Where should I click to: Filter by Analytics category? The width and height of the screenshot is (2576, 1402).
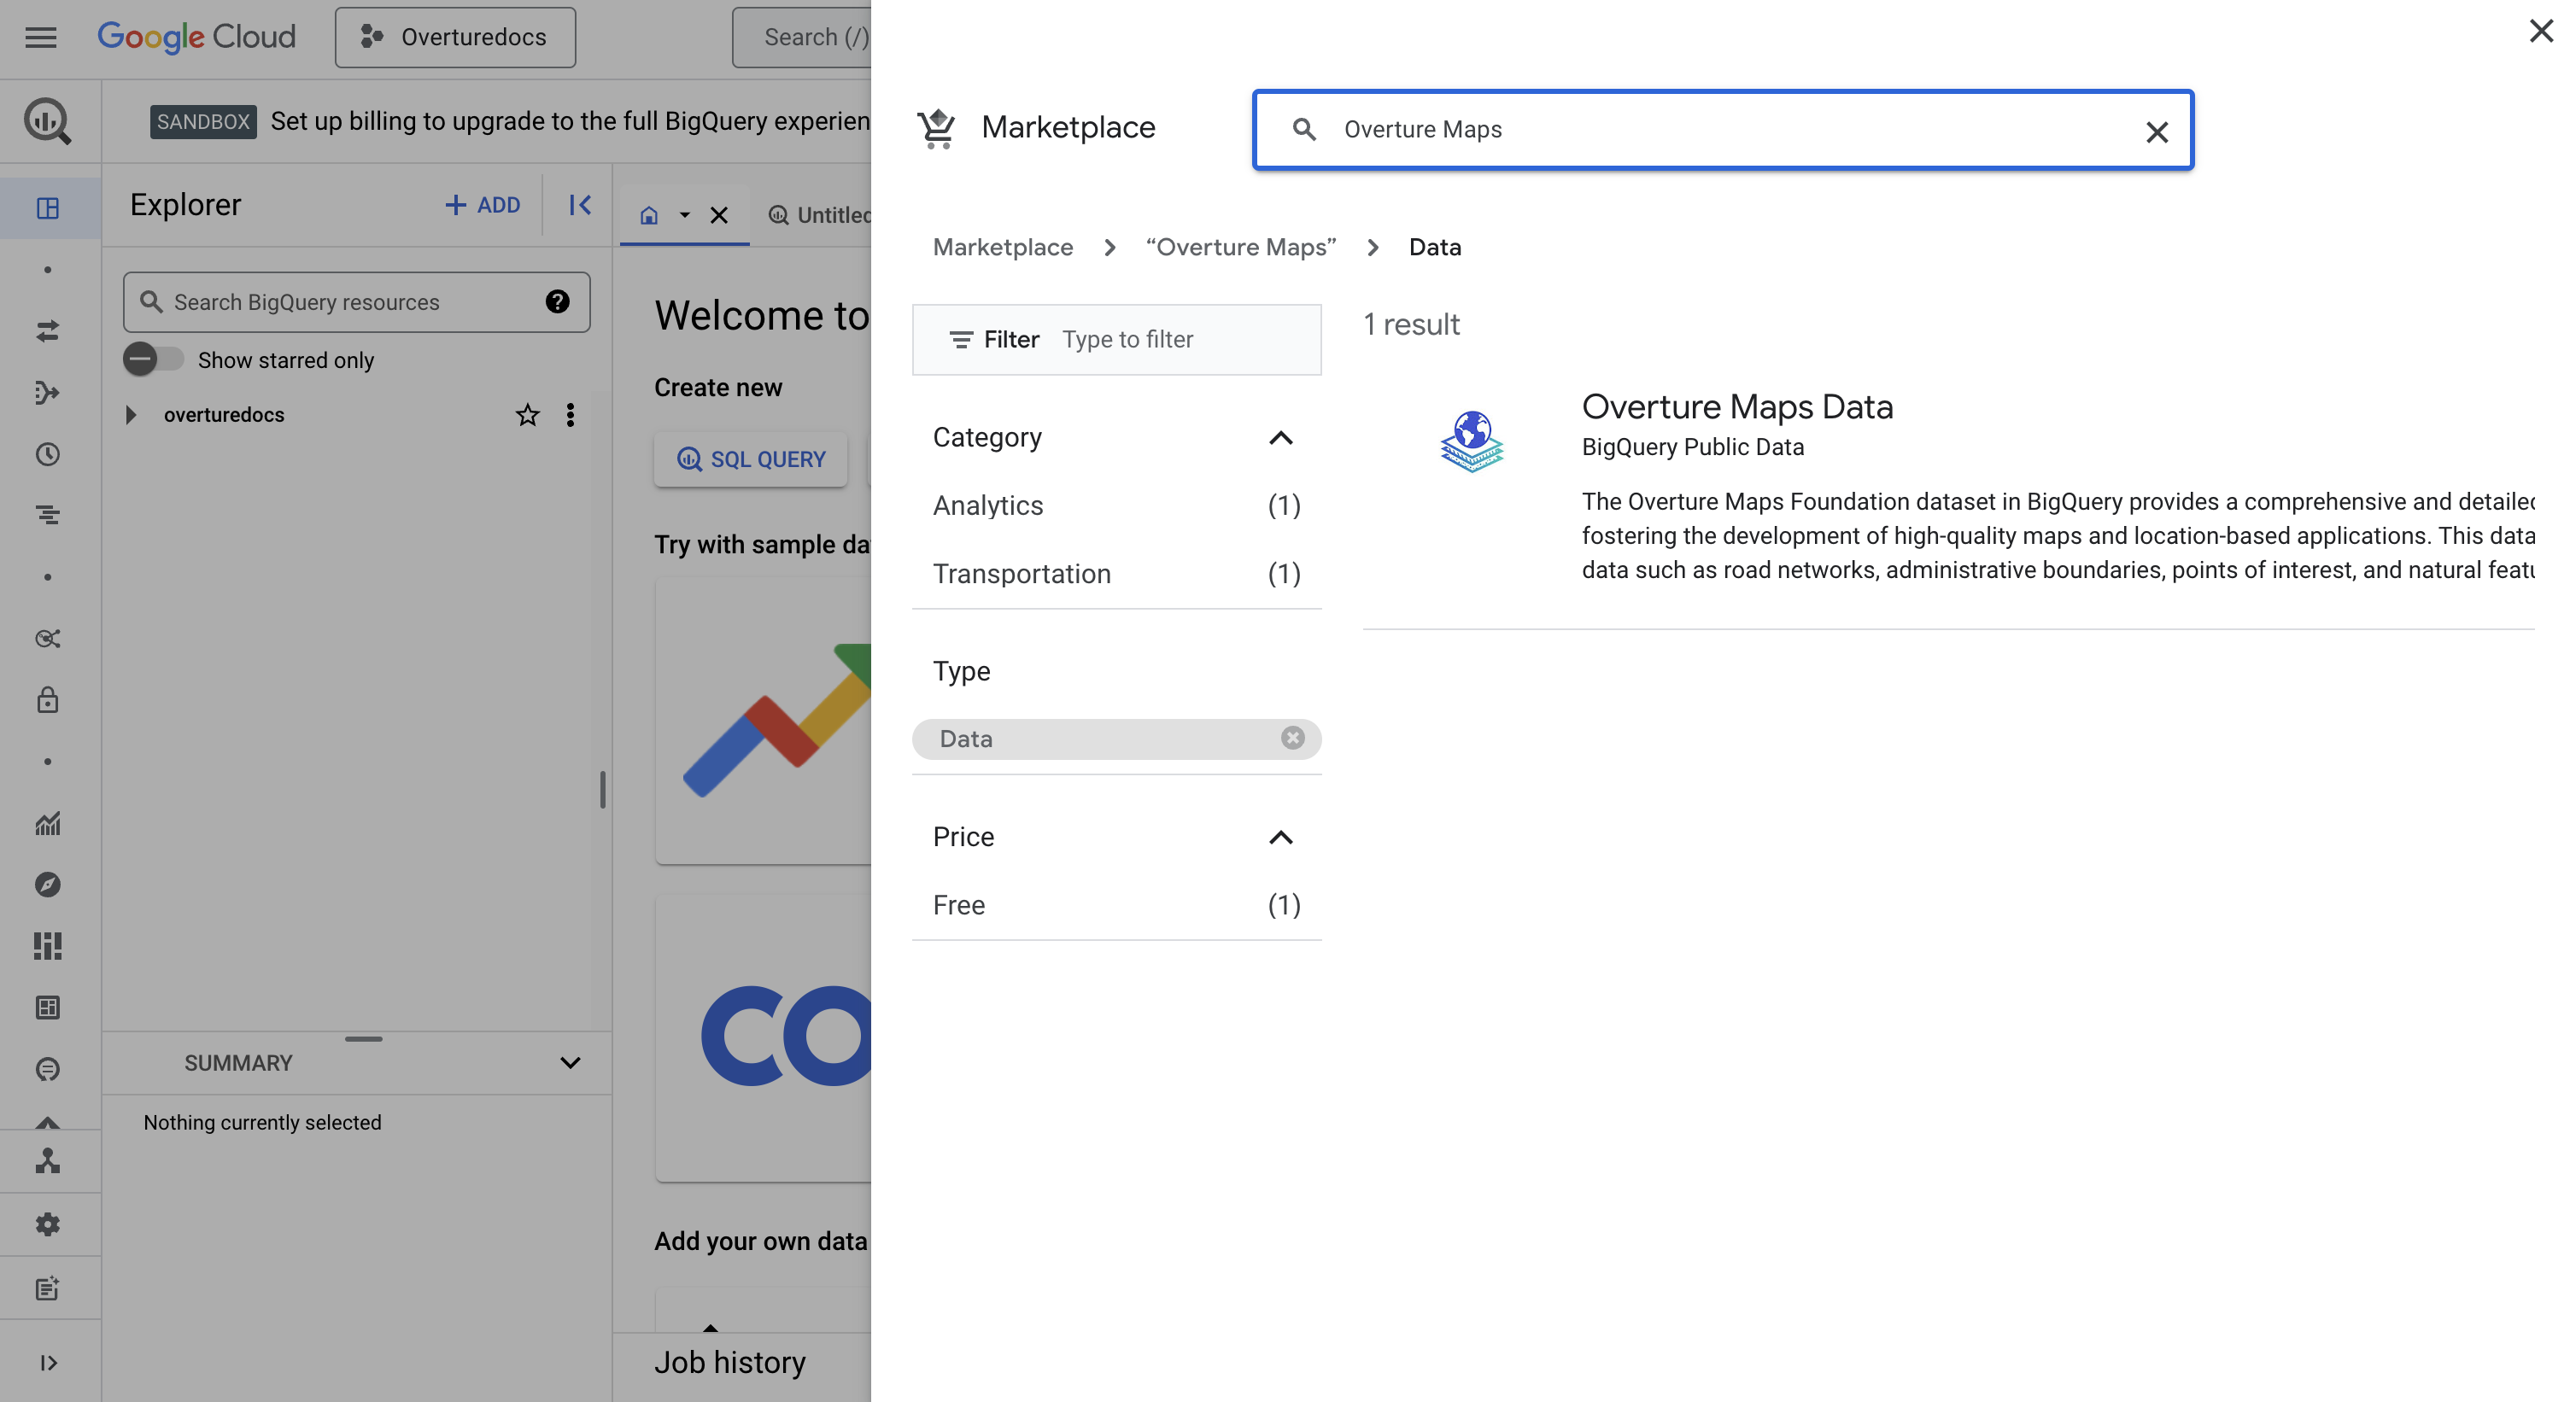[1116, 506]
